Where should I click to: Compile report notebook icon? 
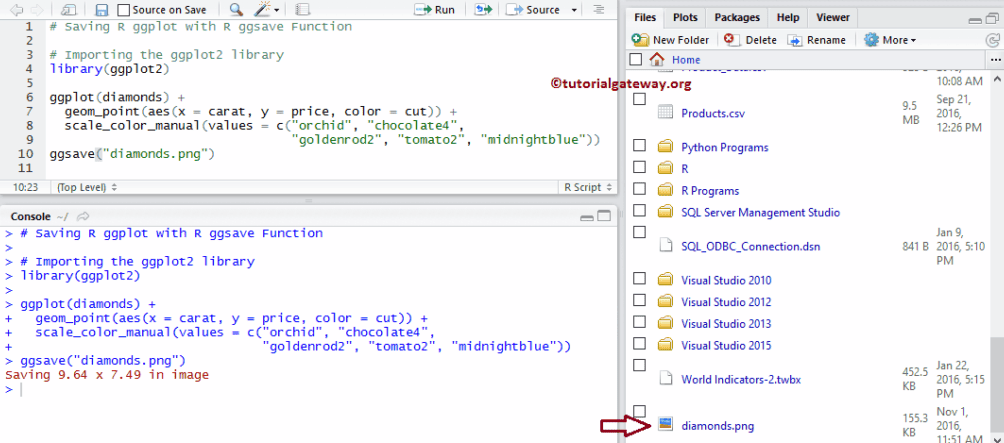click(x=303, y=10)
